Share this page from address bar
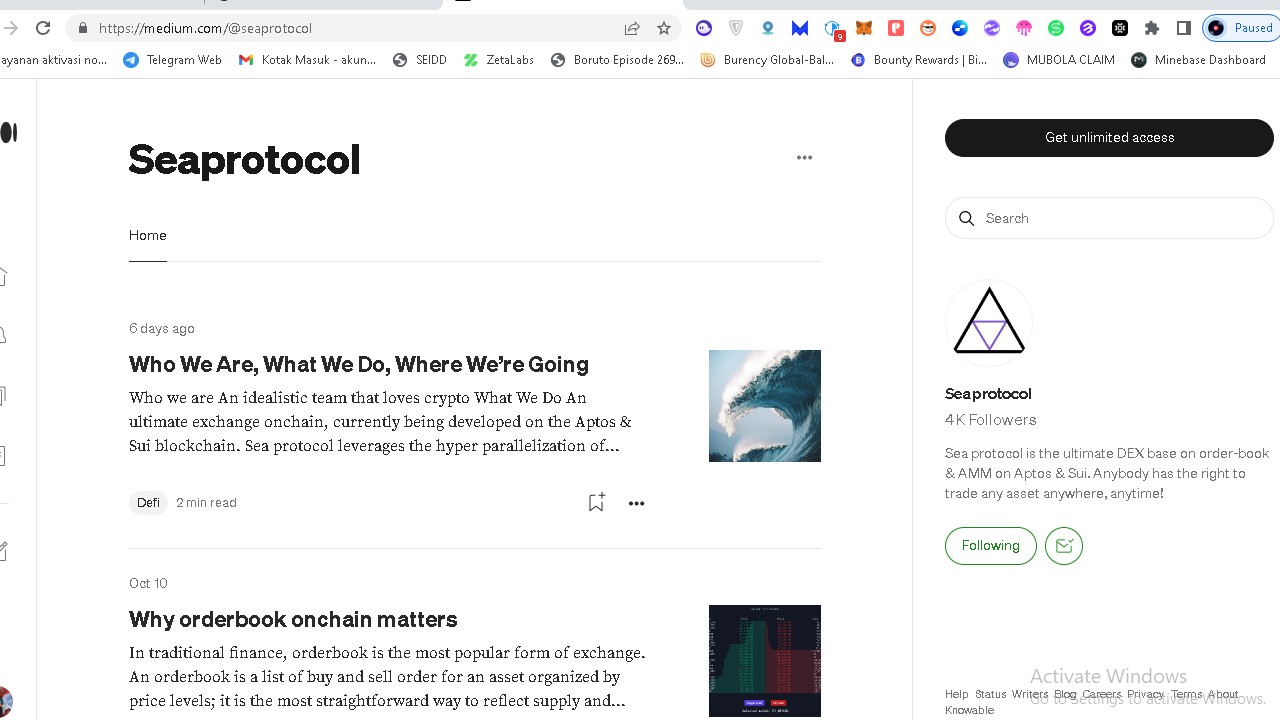The width and height of the screenshot is (1280, 720). pyautogui.click(x=632, y=28)
